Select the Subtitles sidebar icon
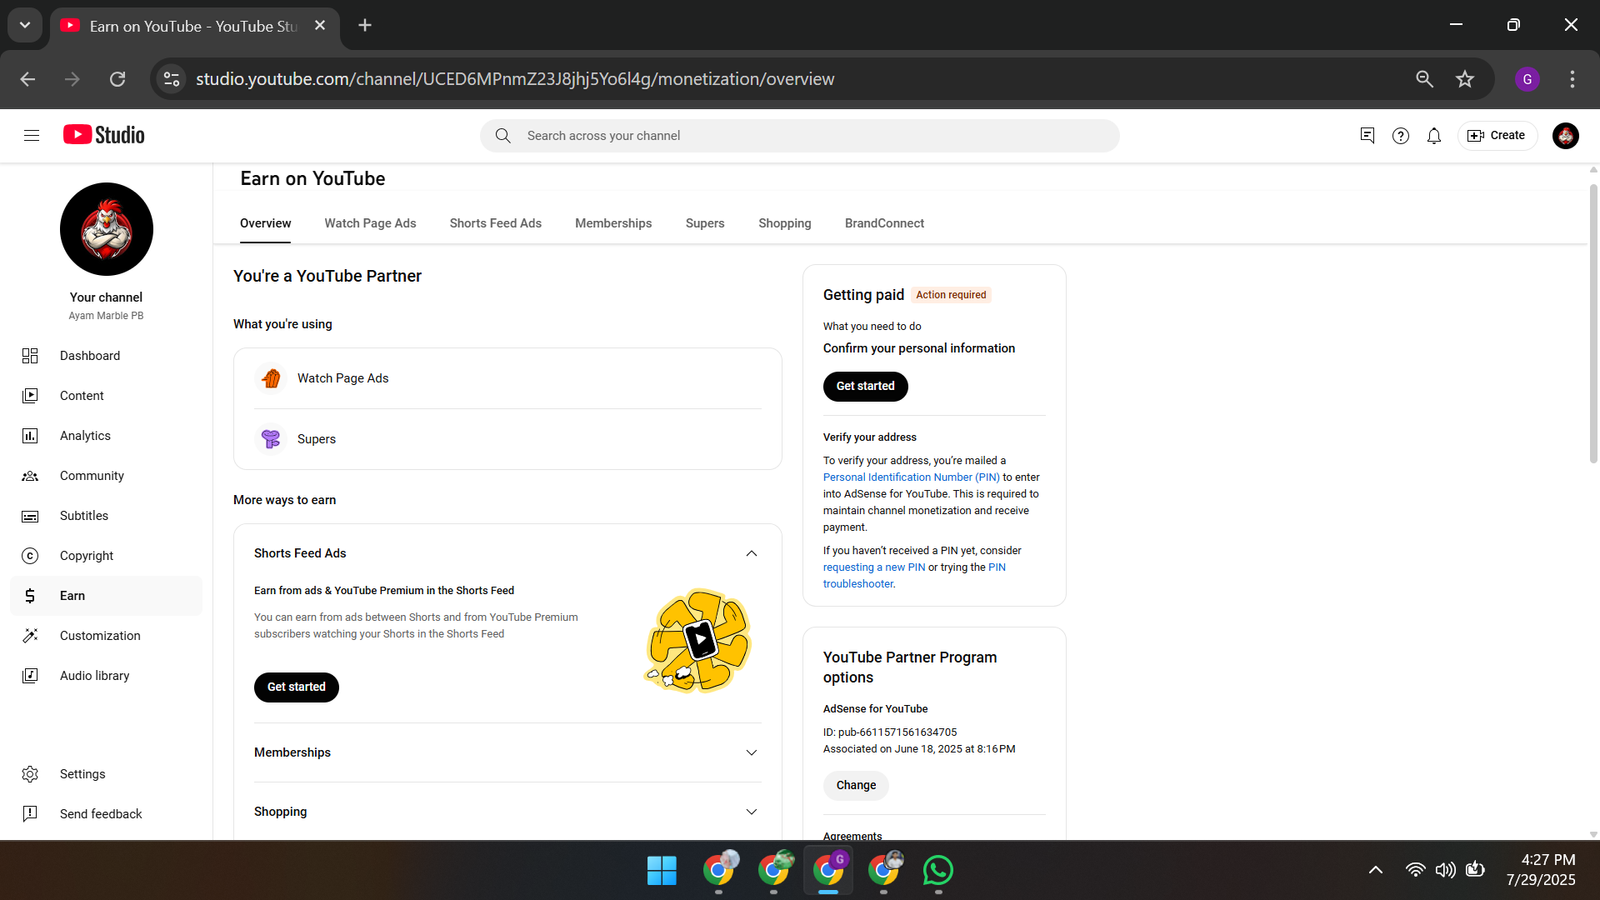 (30, 516)
